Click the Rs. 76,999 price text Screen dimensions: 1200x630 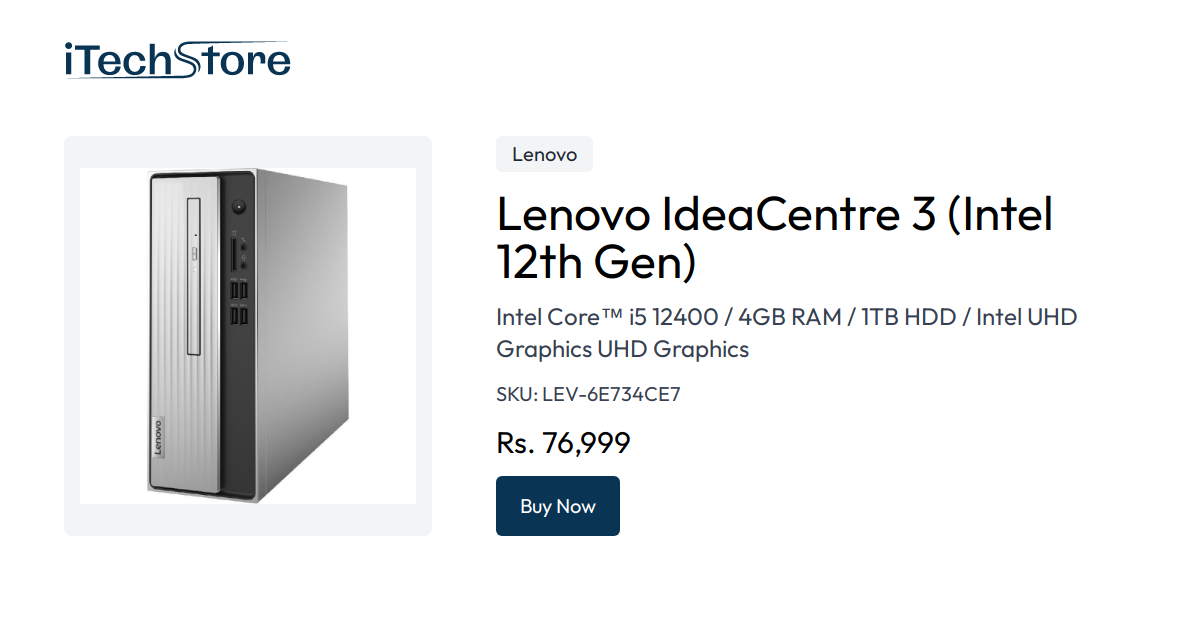click(563, 442)
